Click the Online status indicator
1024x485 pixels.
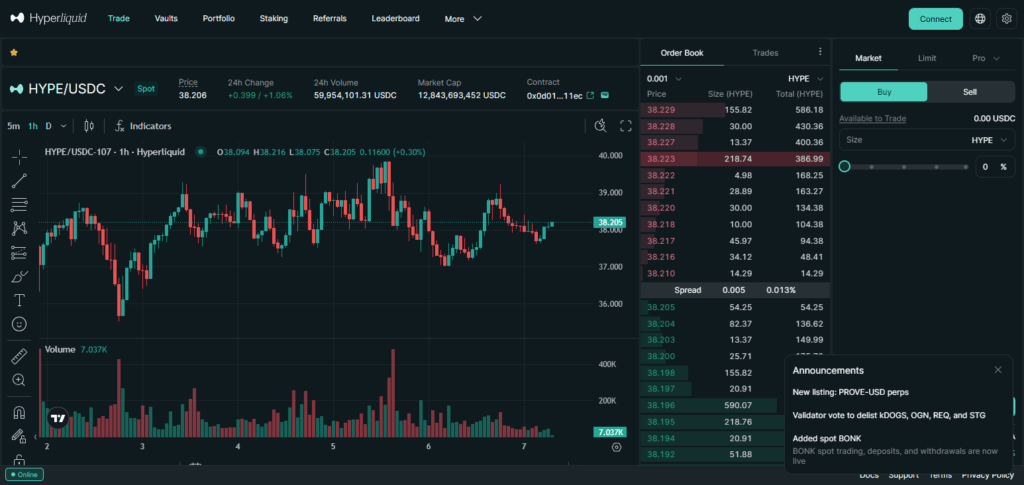pos(24,475)
